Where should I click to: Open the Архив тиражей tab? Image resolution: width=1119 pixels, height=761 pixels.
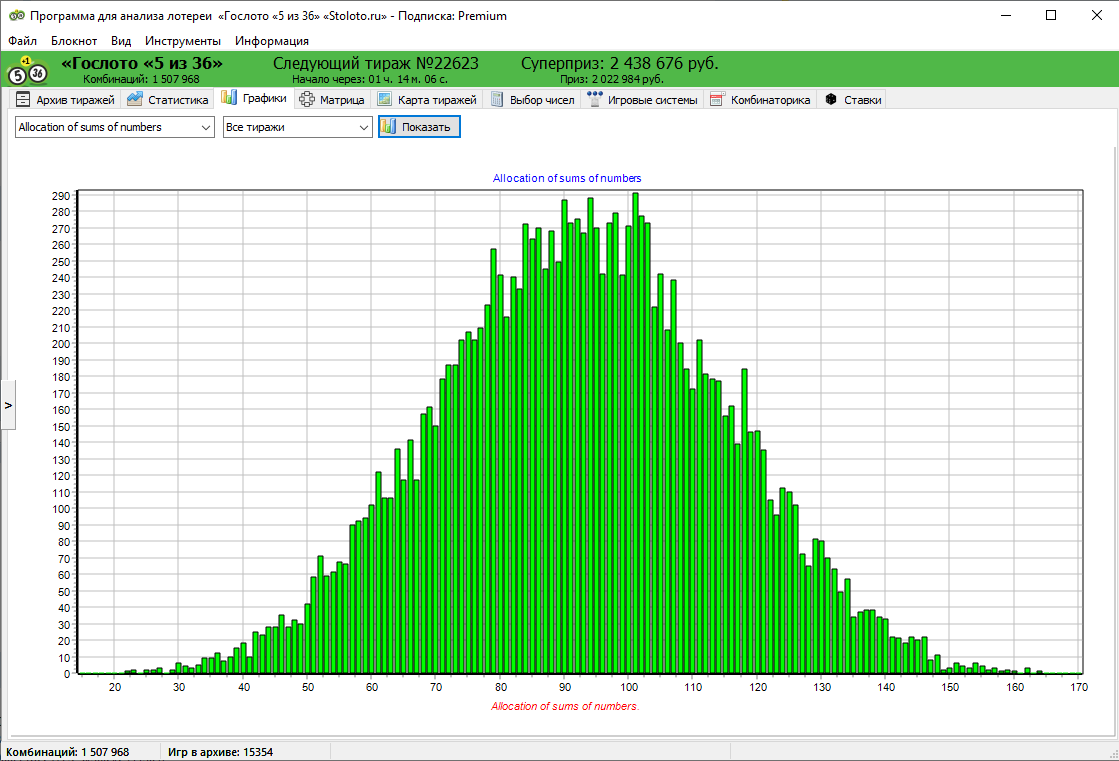coord(66,100)
